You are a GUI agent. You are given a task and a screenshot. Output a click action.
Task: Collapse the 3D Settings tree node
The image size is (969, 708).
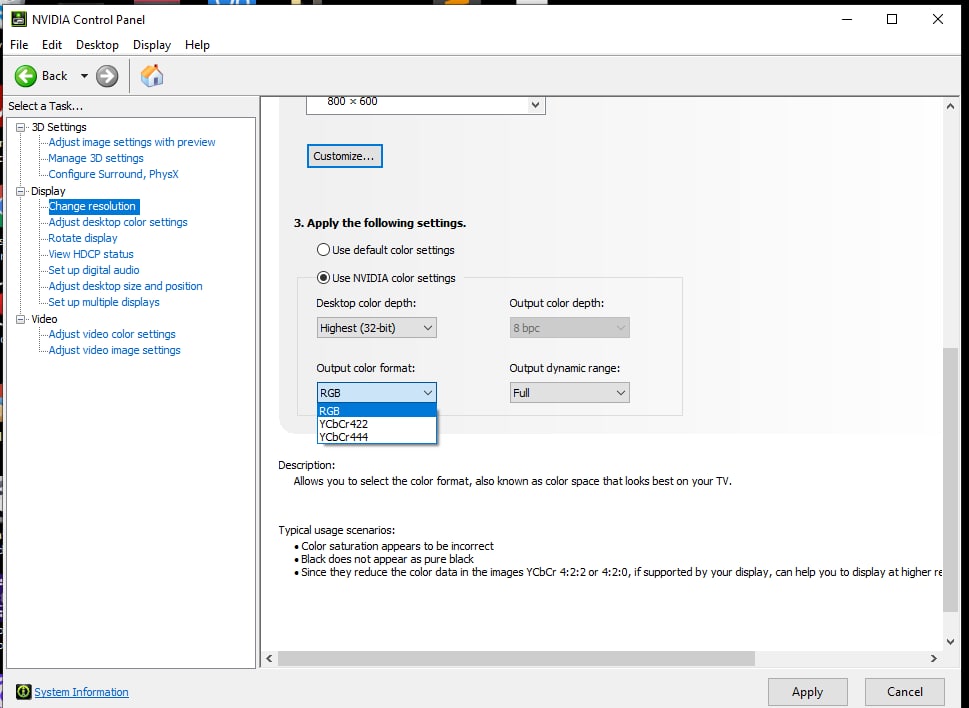click(20, 127)
